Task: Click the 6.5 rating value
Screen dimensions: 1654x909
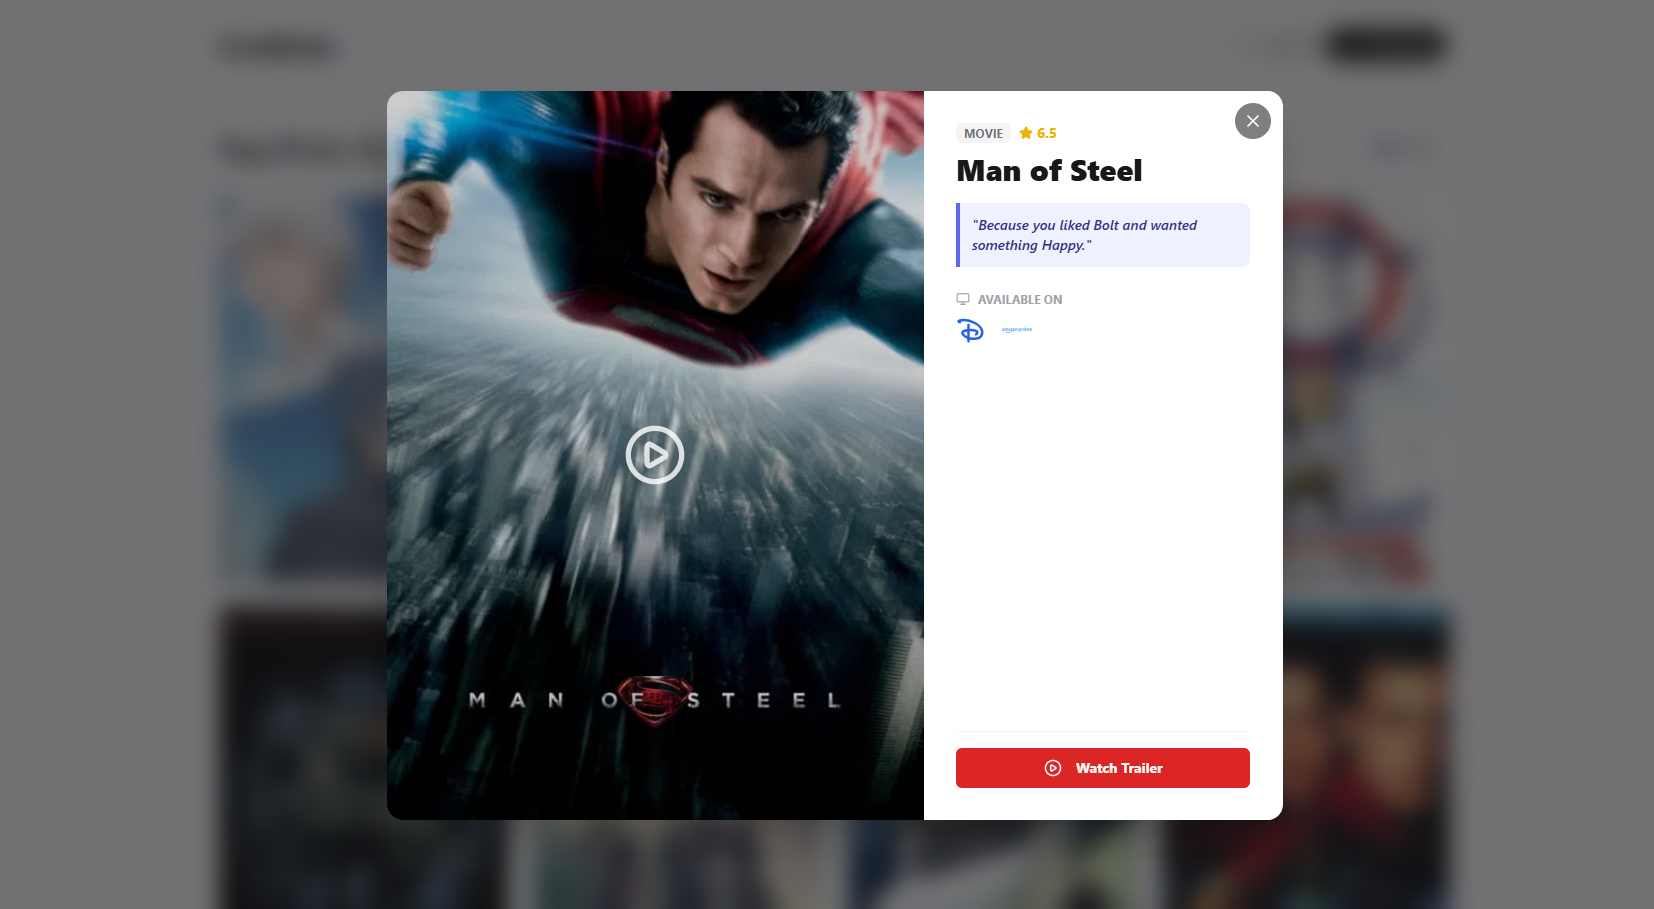Action: pyautogui.click(x=1044, y=133)
